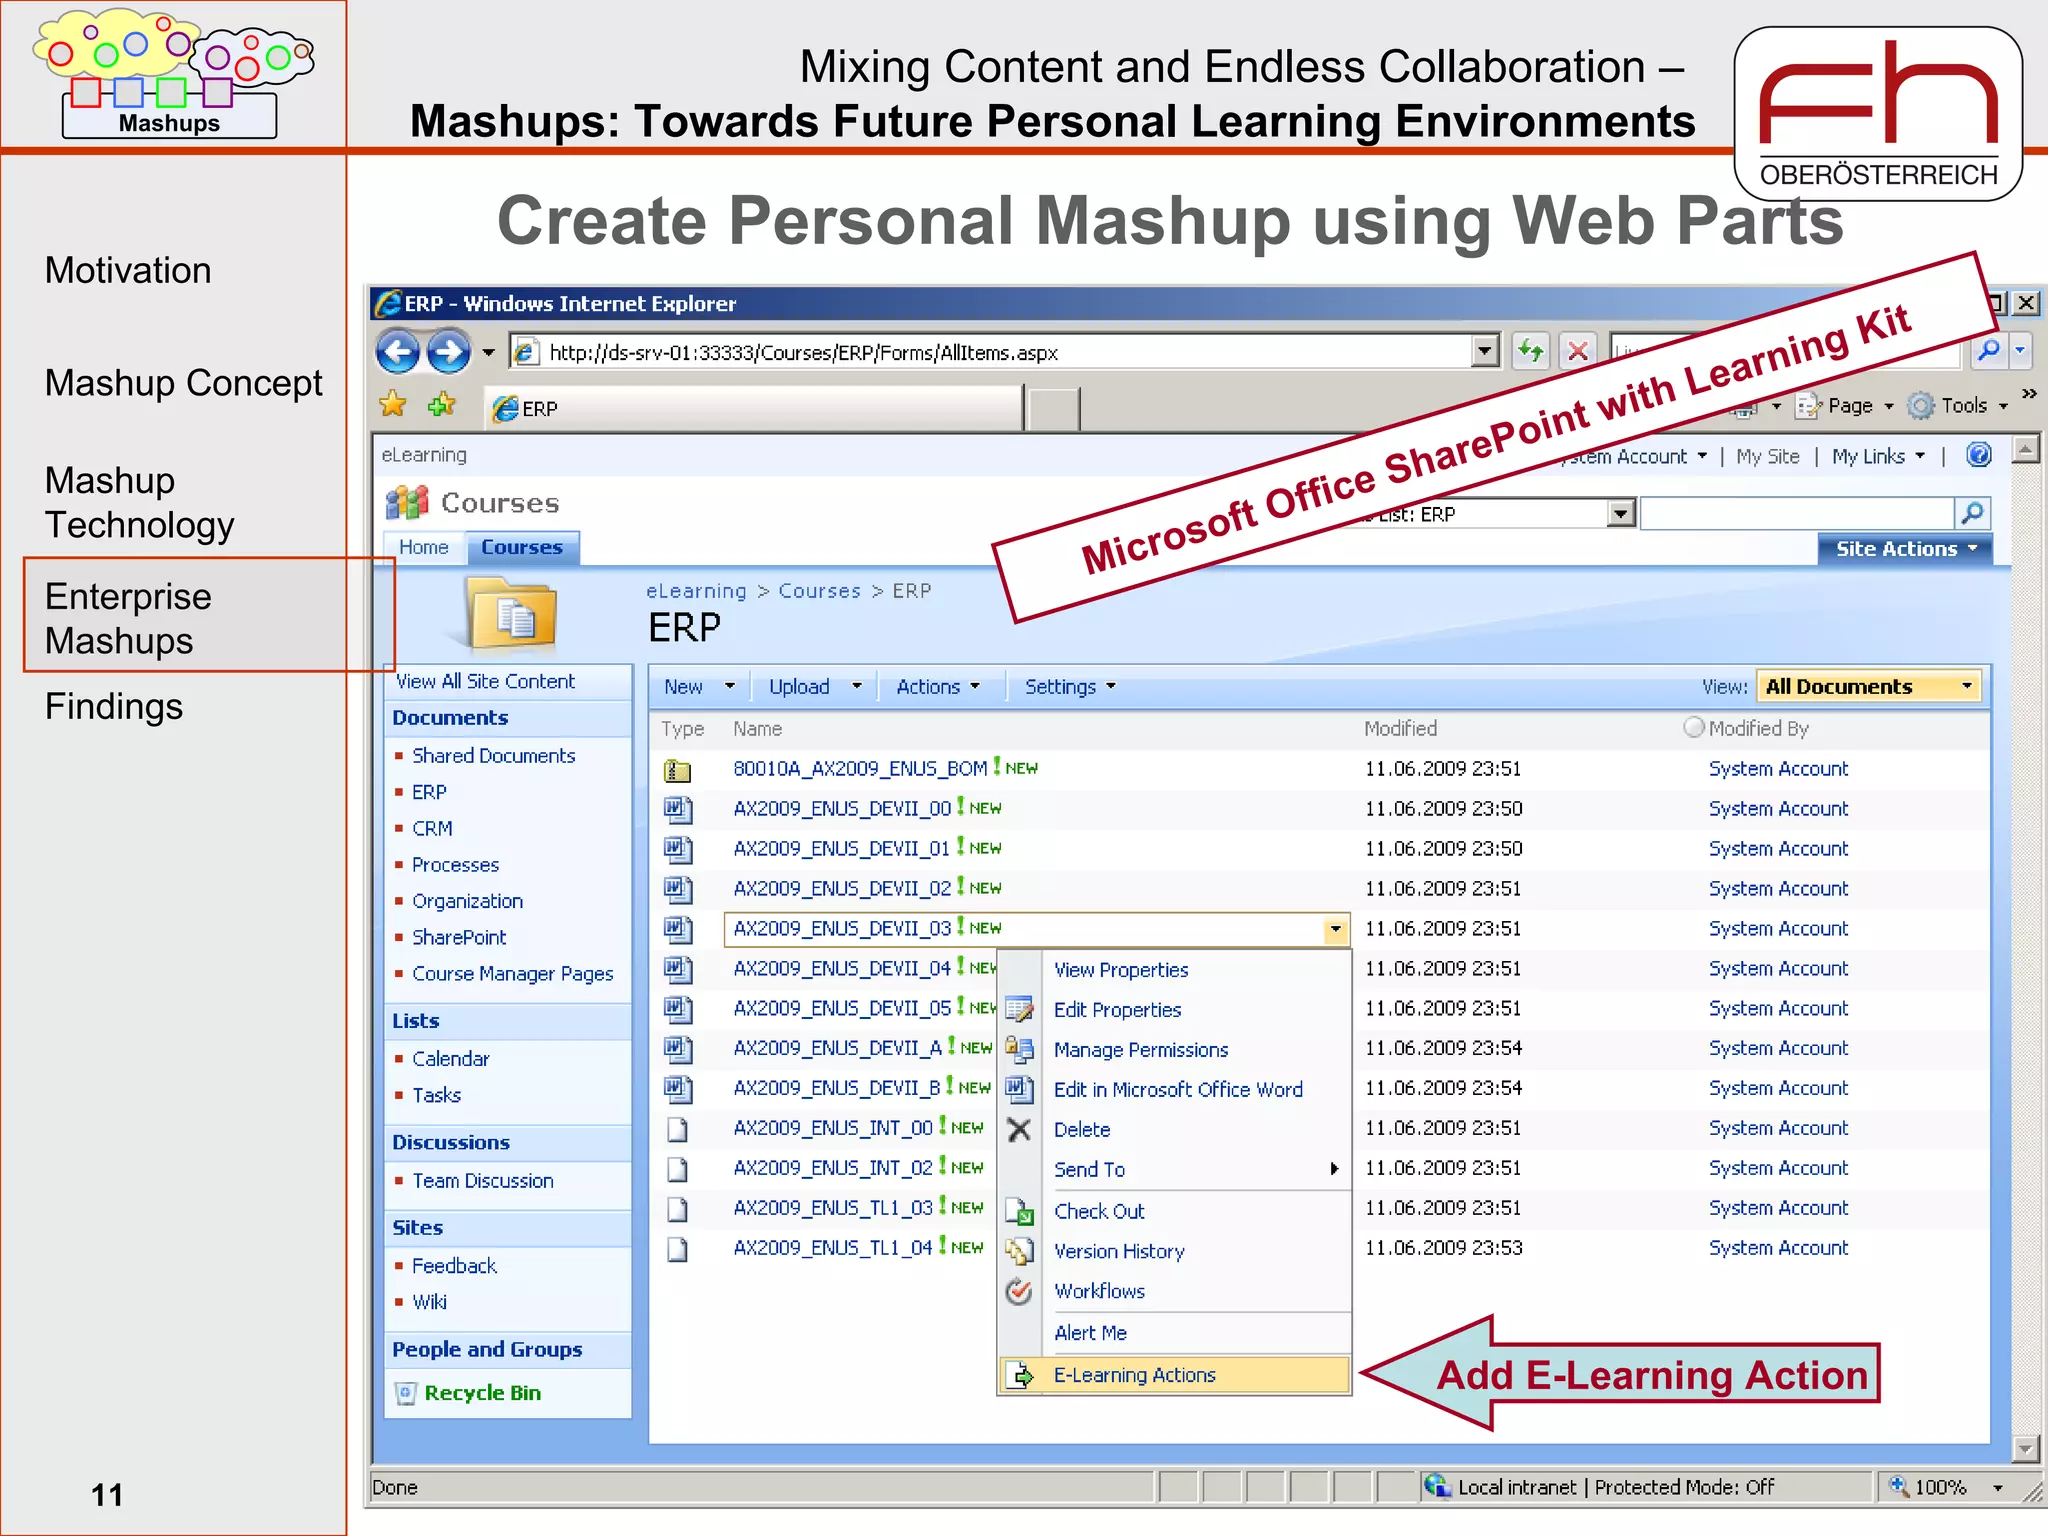Click the page scrollbar down arrow
Viewport: 2048px width, 1536px height.
point(2025,1447)
